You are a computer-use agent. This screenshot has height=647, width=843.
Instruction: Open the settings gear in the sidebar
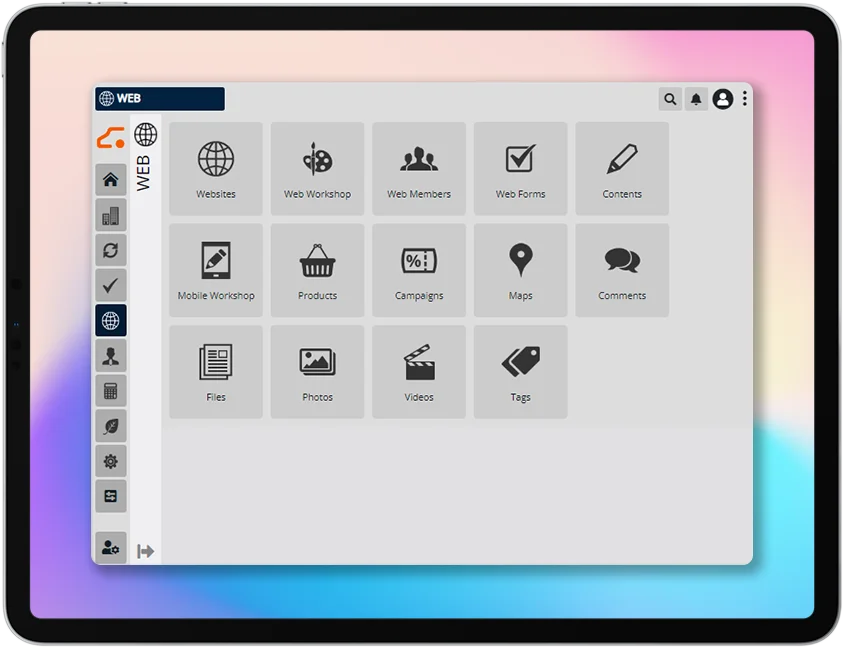(110, 461)
